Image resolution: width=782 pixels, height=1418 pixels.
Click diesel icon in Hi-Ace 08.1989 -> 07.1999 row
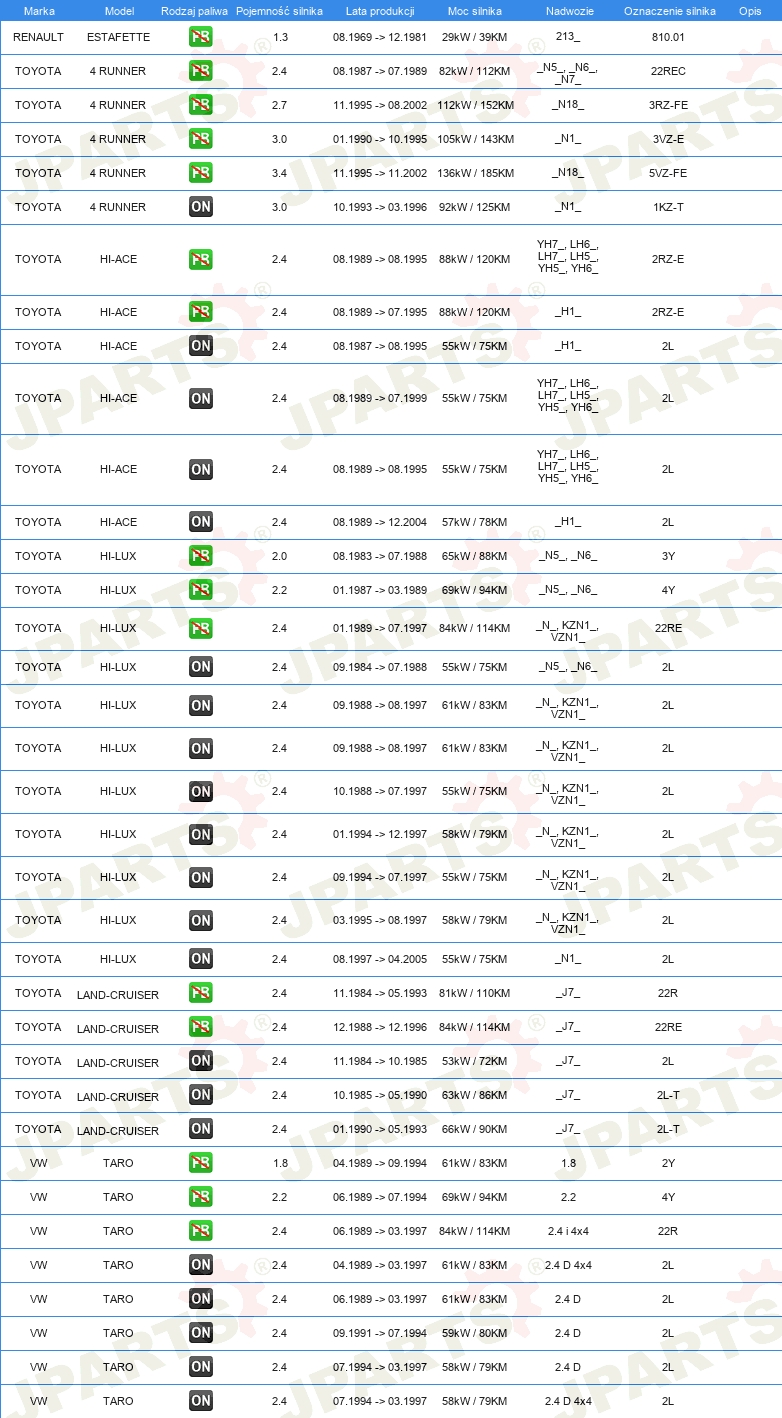pyautogui.click(x=201, y=398)
